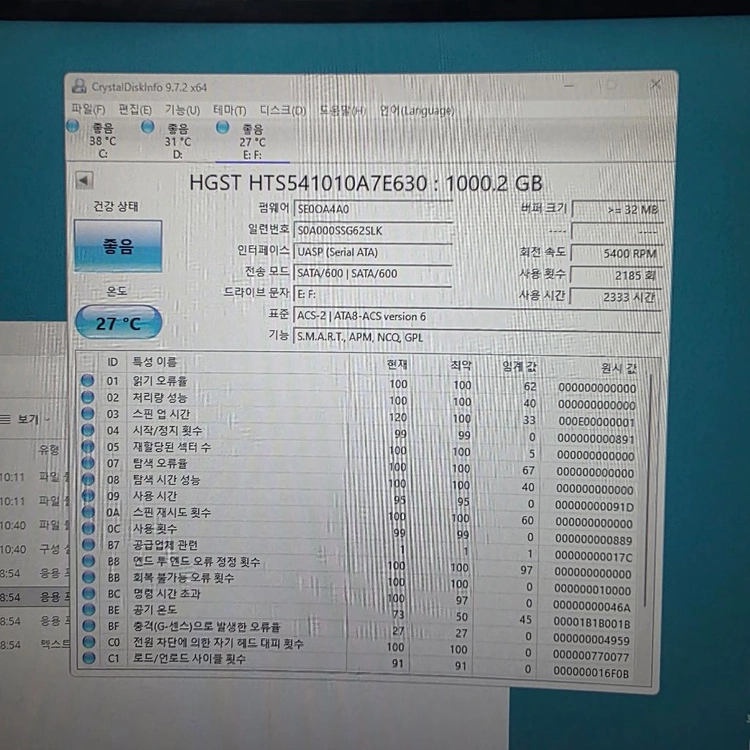The width and height of the screenshot is (750, 750).
Task: Click the interface field UASP (Serial ATA)
Action: click(x=373, y=252)
